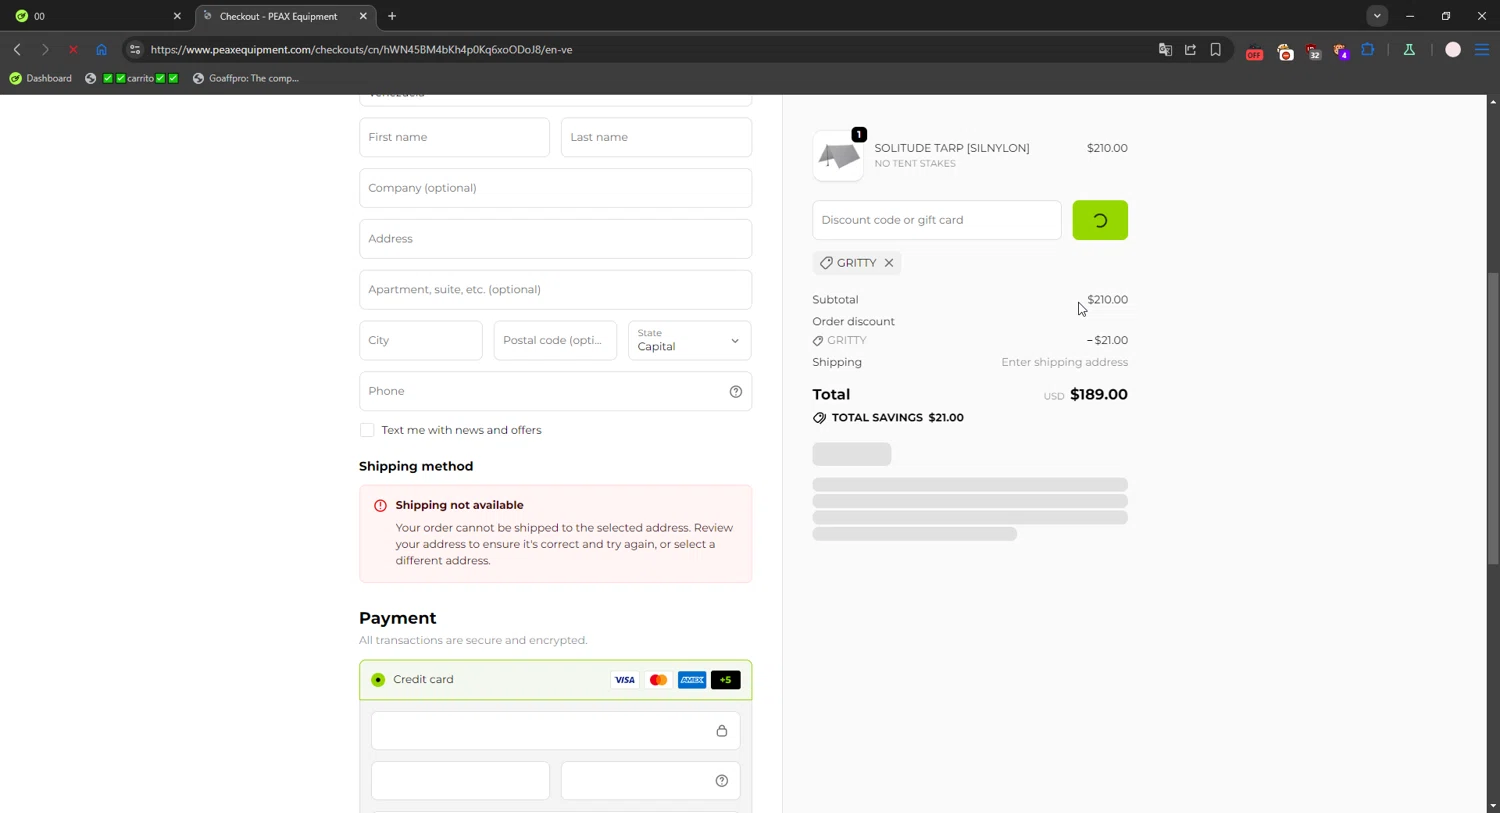The width and height of the screenshot is (1500, 813).
Task: Focus the Company (optional) field
Action: tap(555, 188)
